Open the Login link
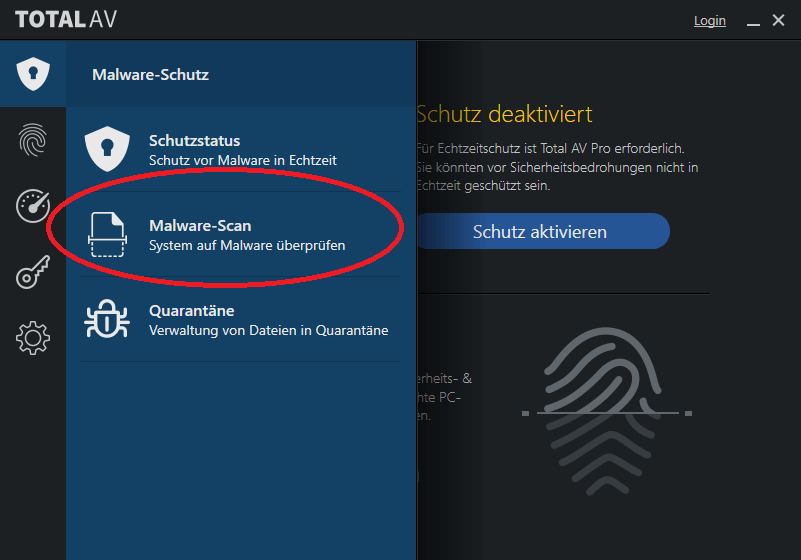Image resolution: width=801 pixels, height=560 pixels. 710,20
